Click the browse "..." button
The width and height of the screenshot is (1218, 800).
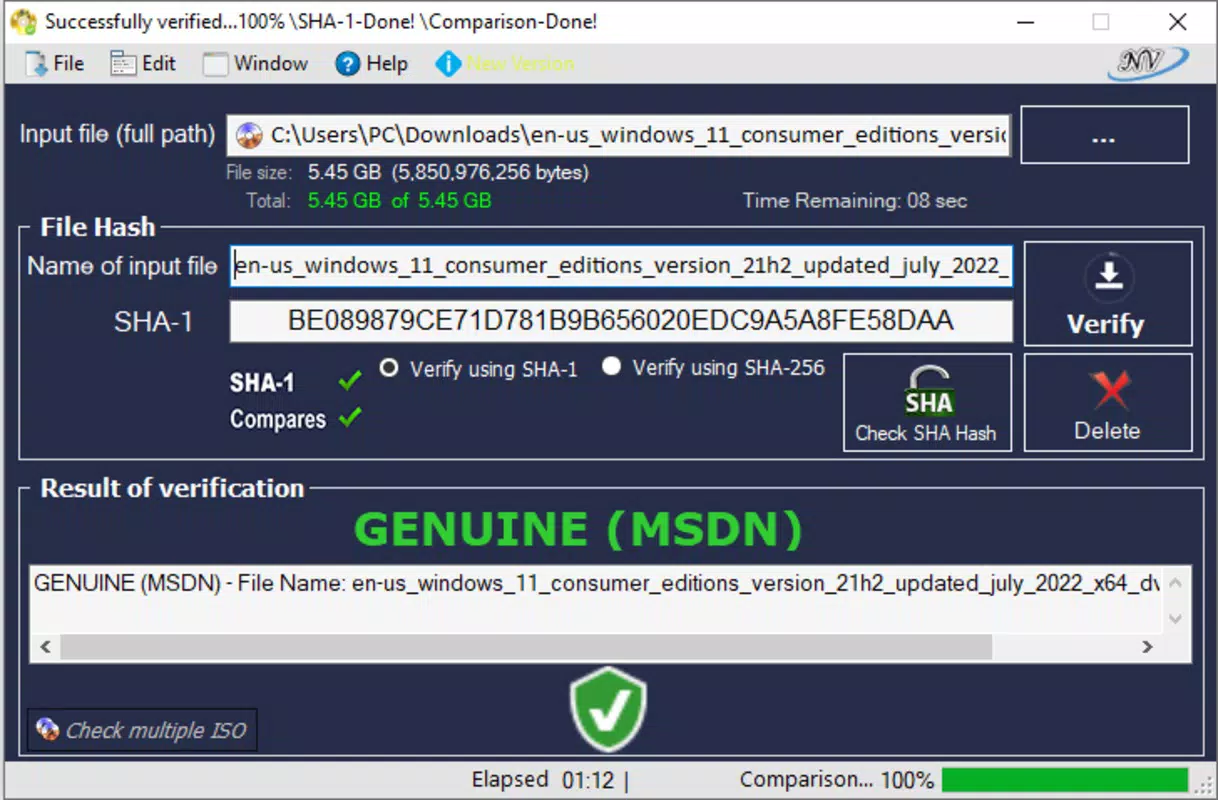[x=1104, y=135]
